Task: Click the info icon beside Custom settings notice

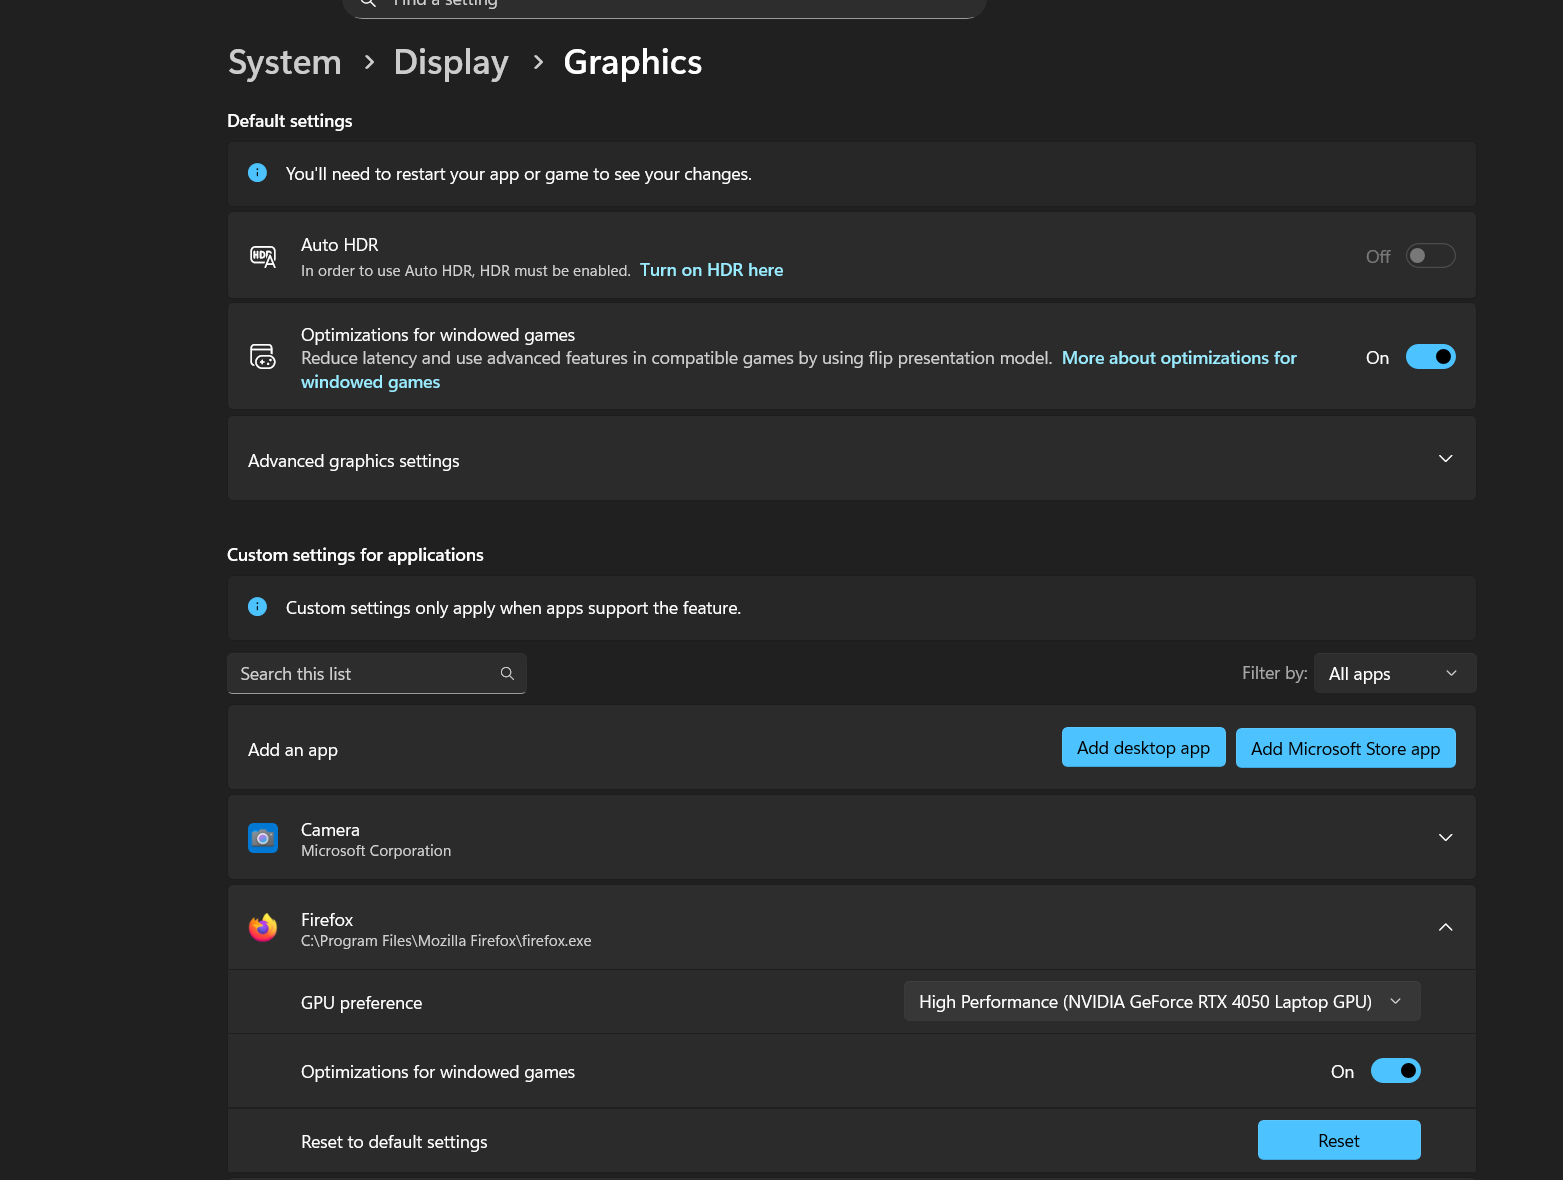Action: pos(257,607)
